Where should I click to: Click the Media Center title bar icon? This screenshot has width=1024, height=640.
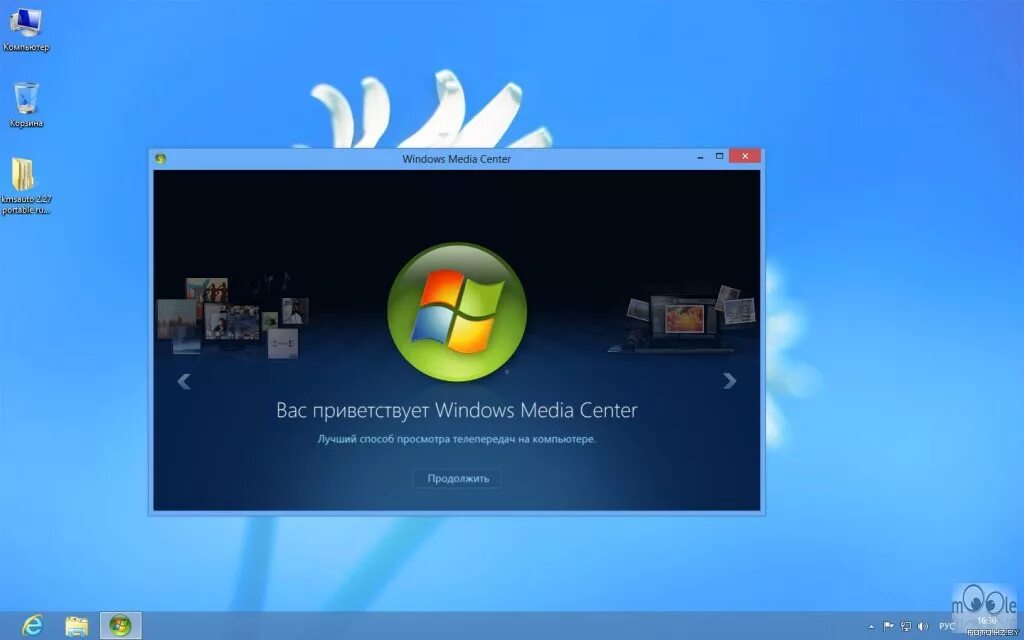point(161,158)
